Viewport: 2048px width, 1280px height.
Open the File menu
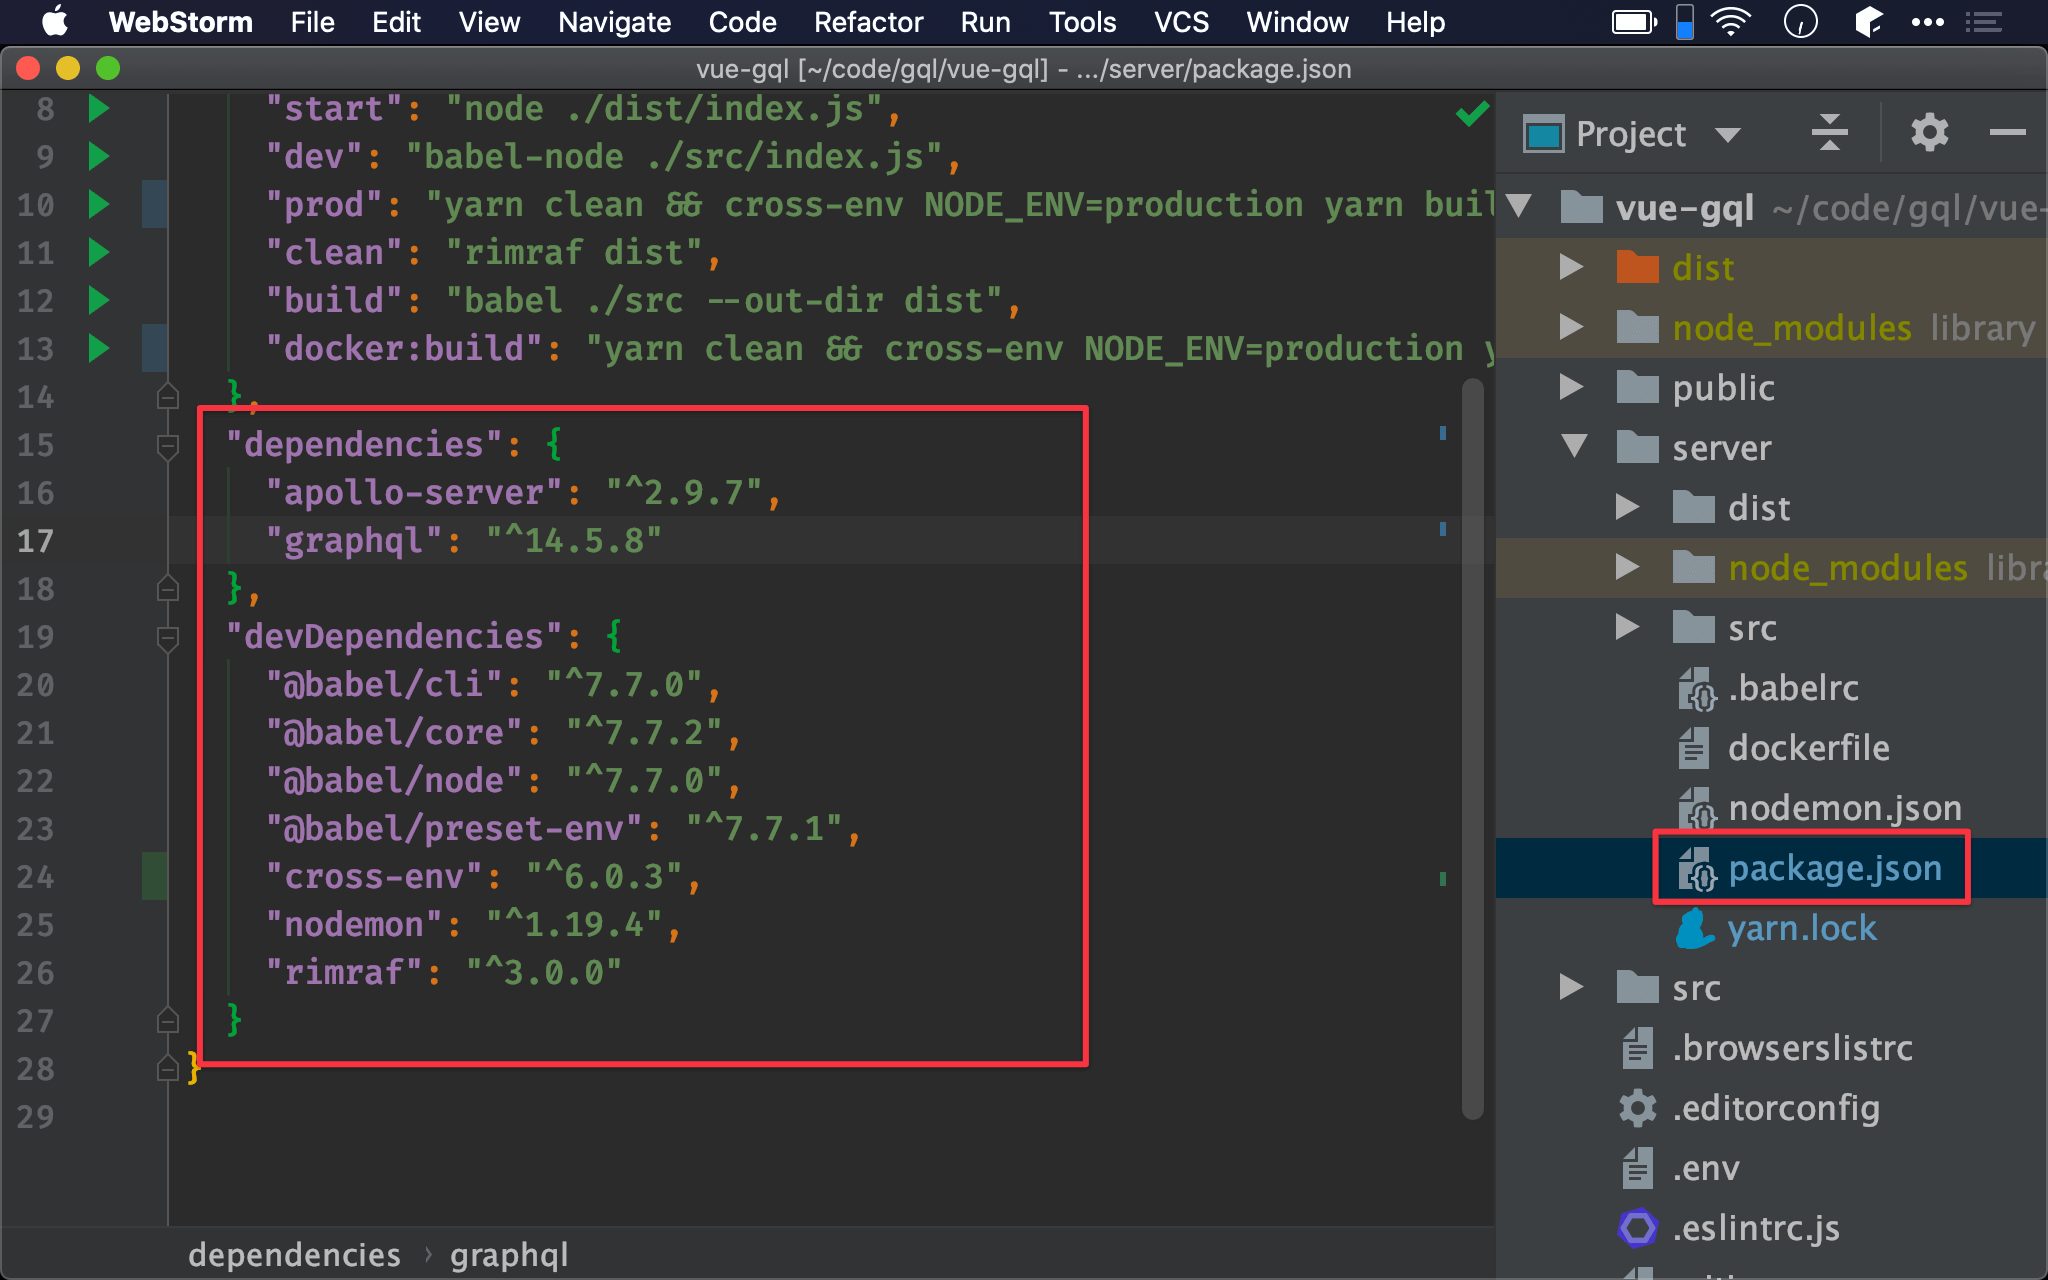[x=312, y=22]
